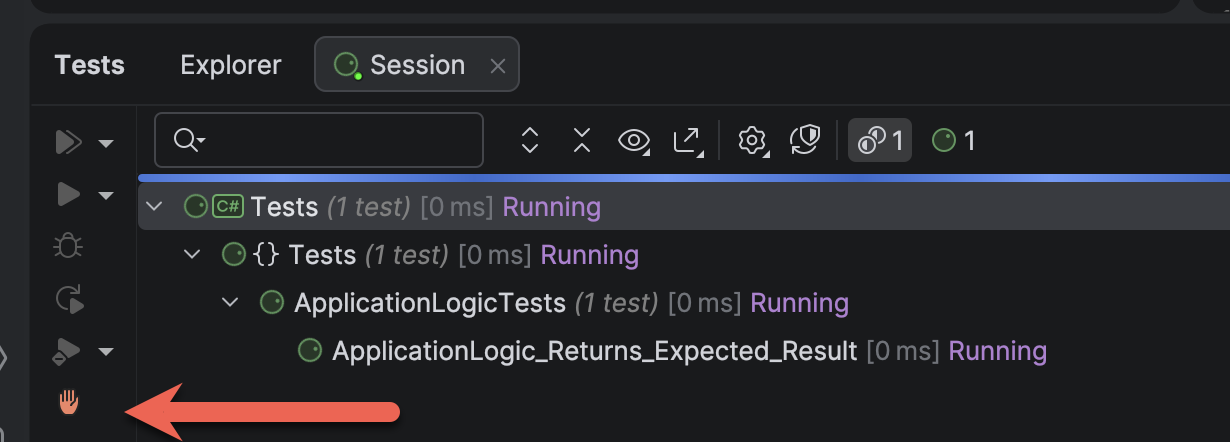Toggle the total tests filter showing 1
Viewport: 1230px width, 442px height.
880,141
